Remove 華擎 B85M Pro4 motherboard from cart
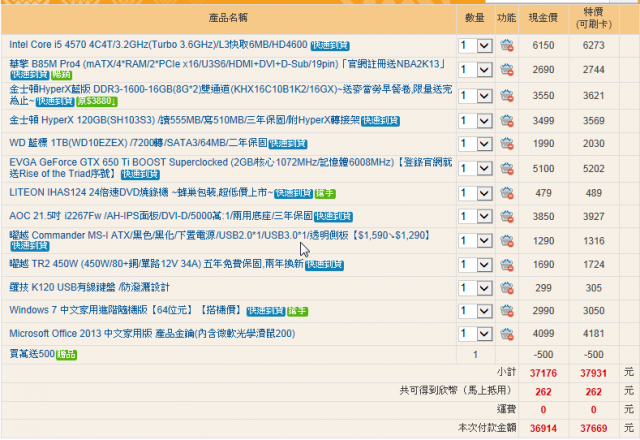Image resolution: width=640 pixels, height=440 pixels. pos(507,70)
